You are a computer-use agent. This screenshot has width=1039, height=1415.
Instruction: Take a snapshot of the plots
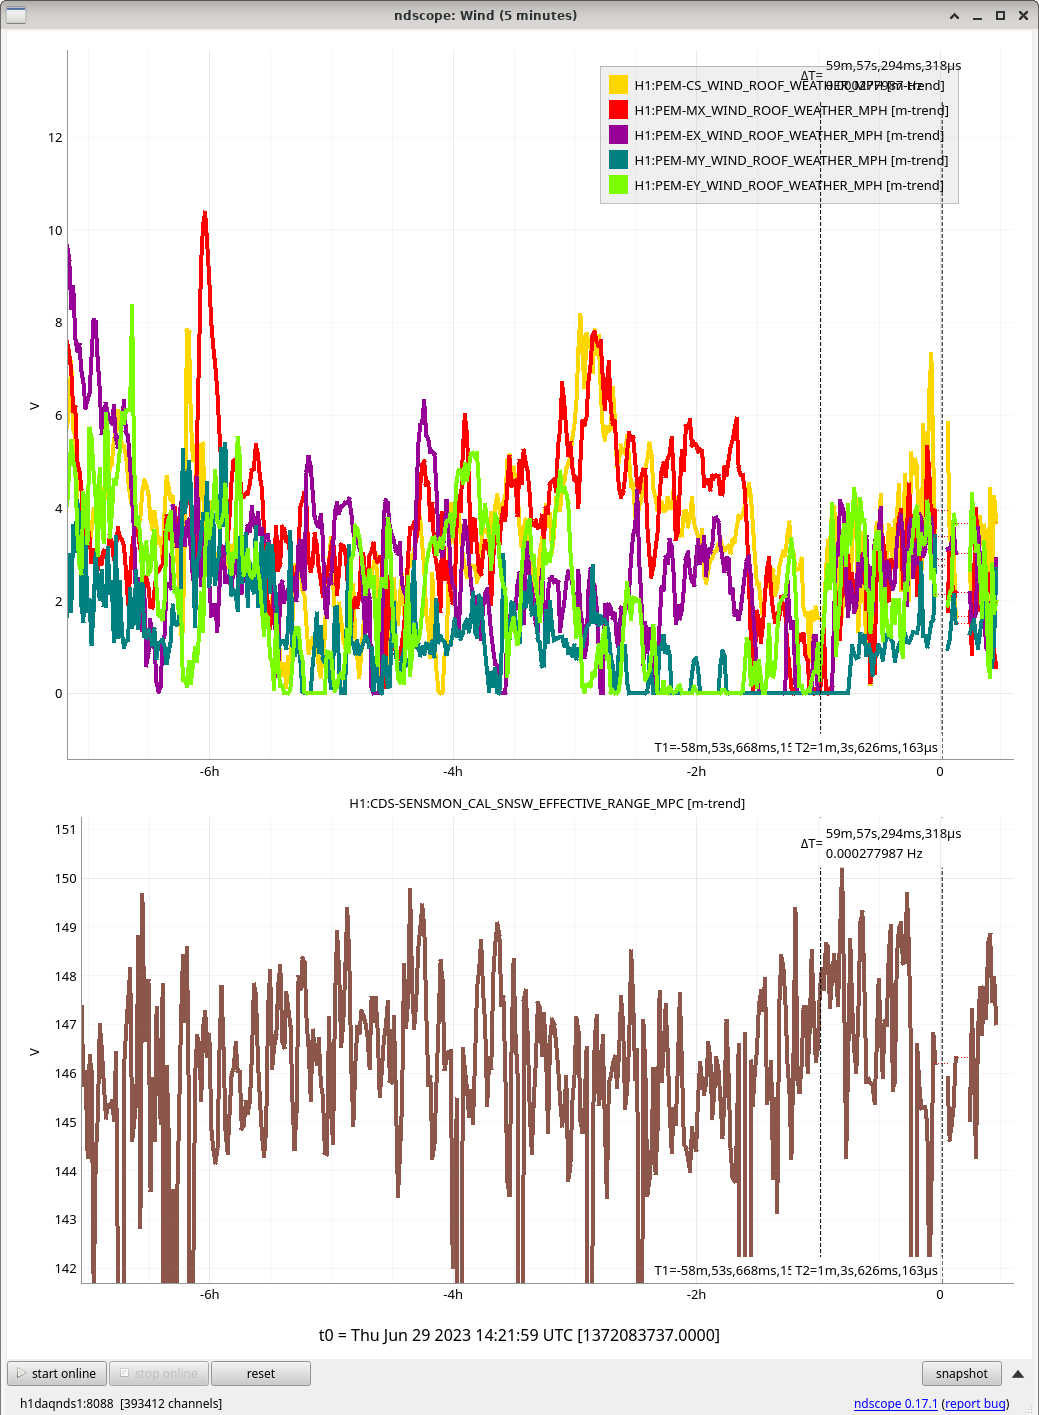point(961,1374)
